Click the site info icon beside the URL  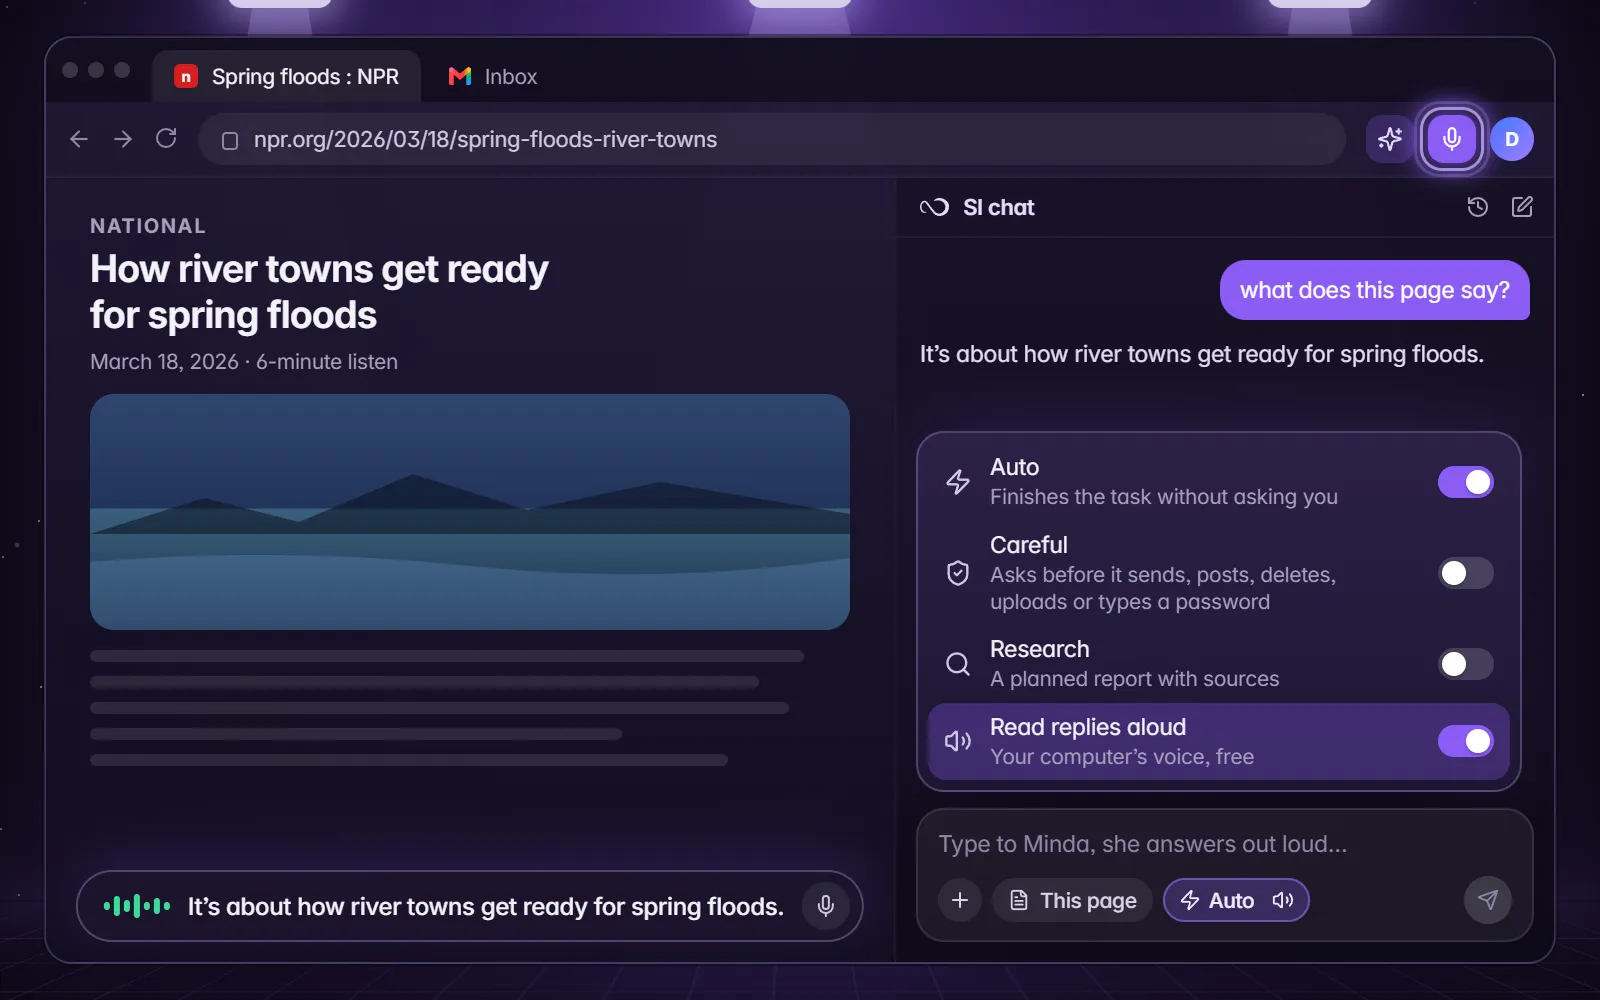coord(230,140)
